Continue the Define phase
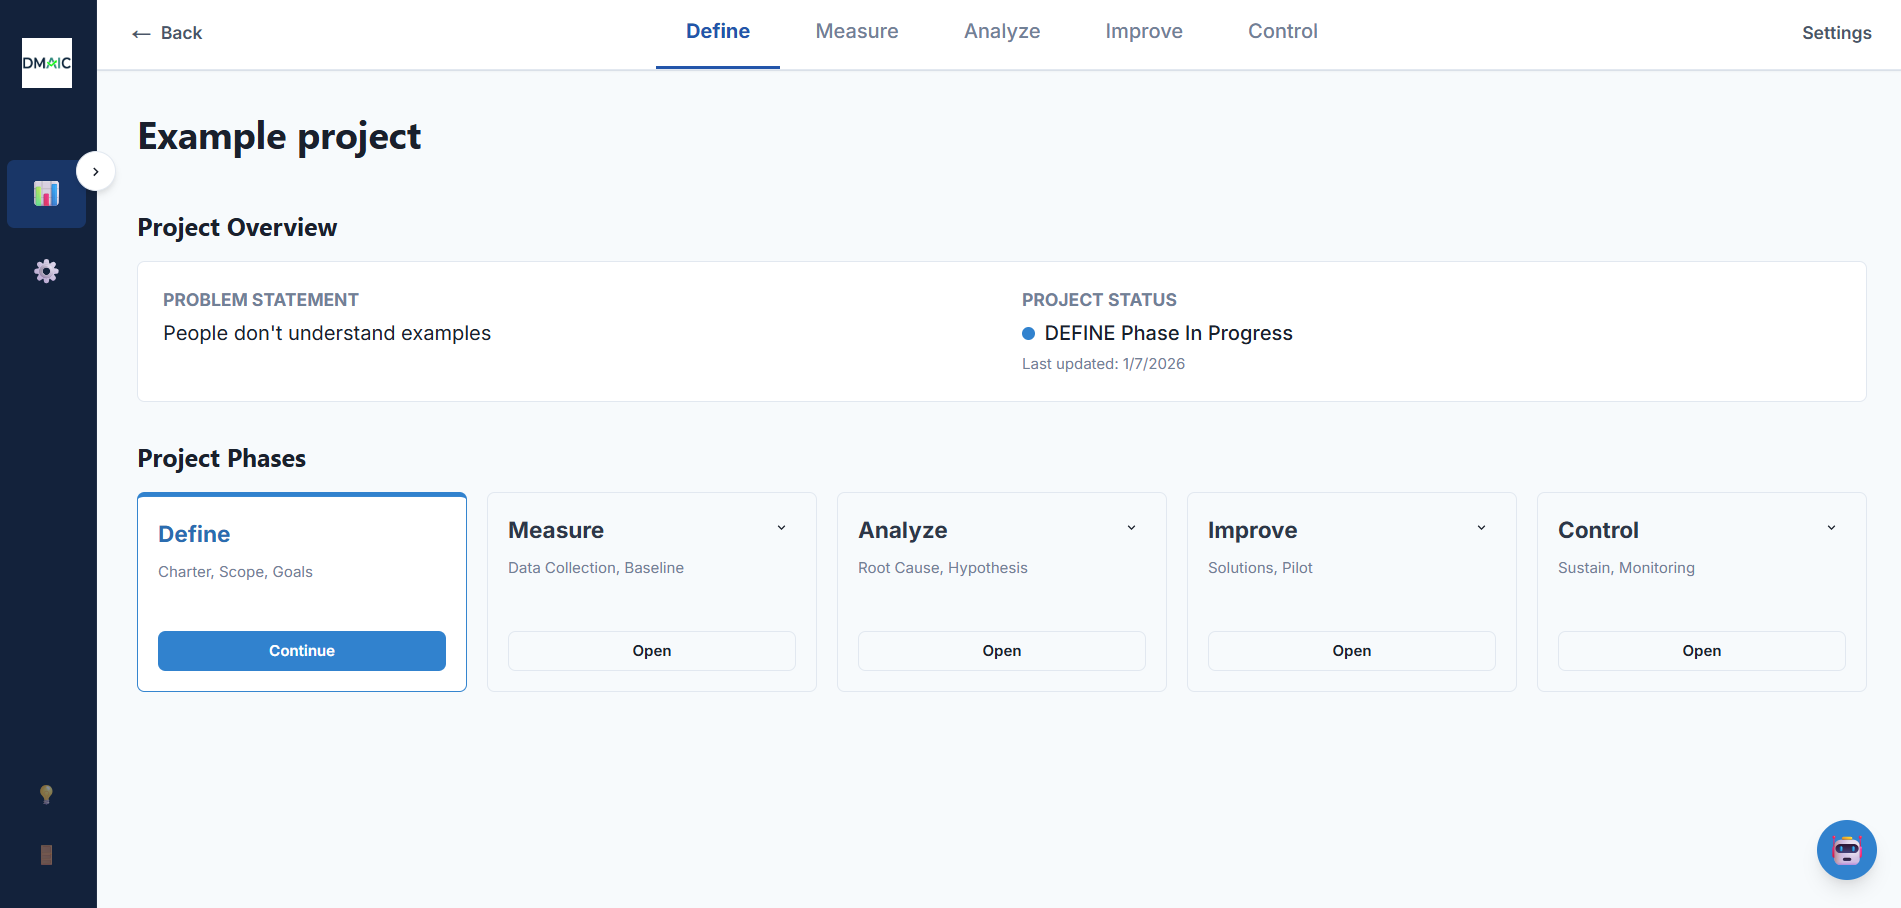 (301, 650)
